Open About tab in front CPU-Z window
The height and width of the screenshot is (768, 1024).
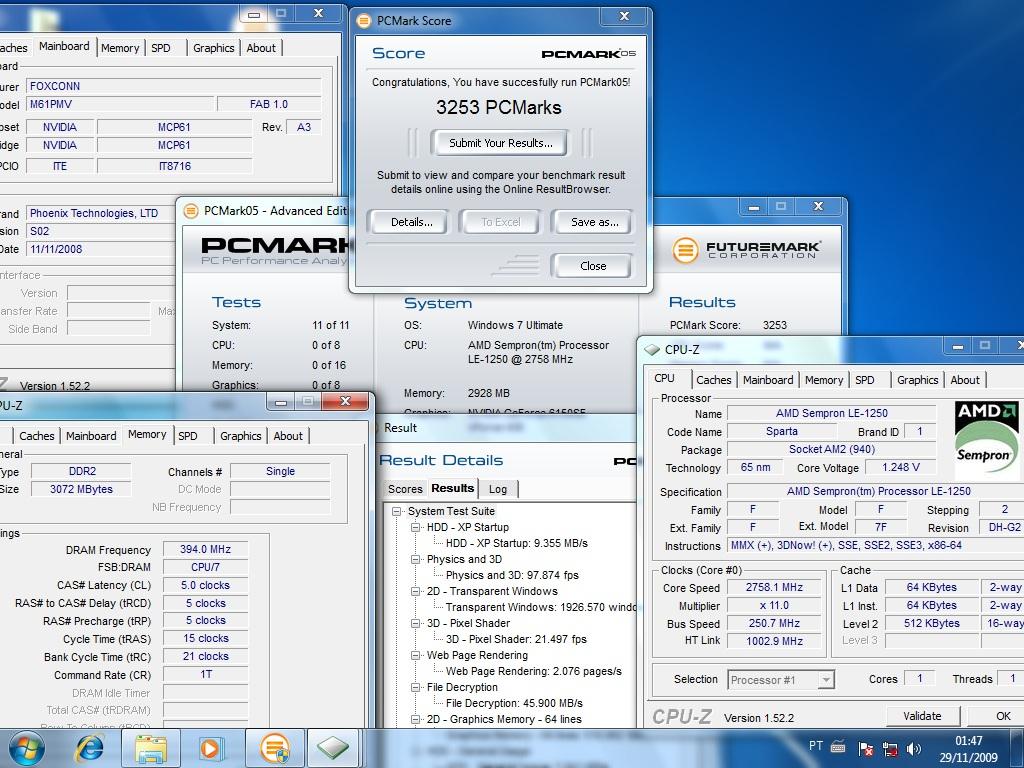click(x=965, y=380)
